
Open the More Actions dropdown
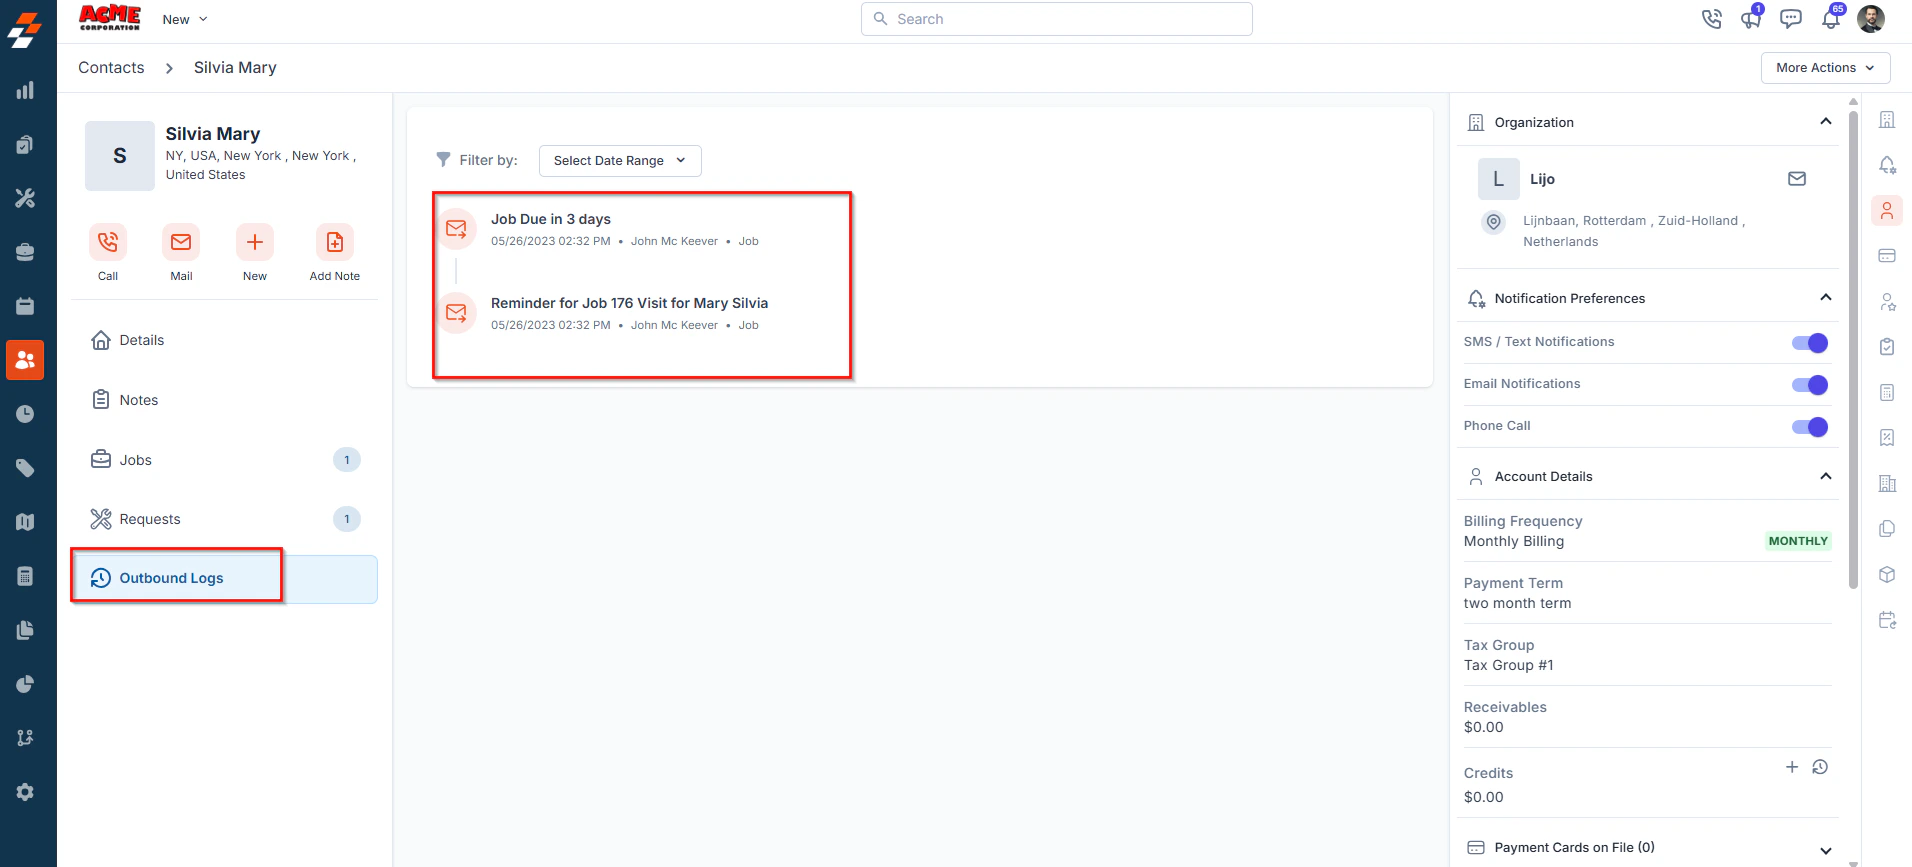pos(1825,68)
